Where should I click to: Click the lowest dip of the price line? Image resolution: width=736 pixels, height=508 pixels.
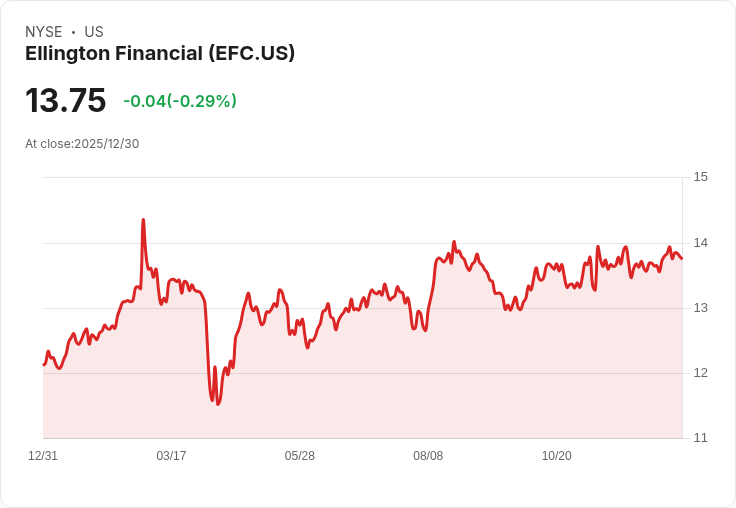[218, 404]
